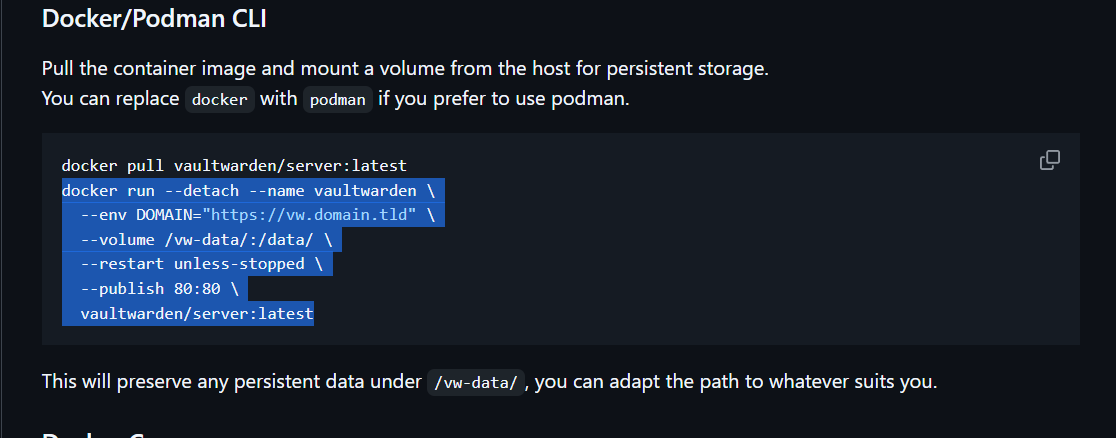Click the final highlighted vaultwarden/server:latest line
The image size is (1116, 438).
point(197,314)
